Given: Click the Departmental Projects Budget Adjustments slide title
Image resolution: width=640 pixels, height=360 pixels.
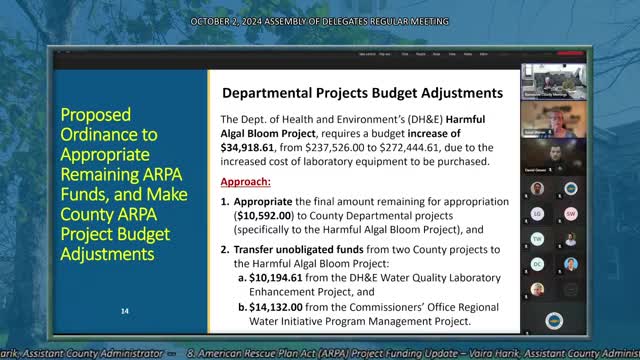Looking at the screenshot, I should point(362,93).
